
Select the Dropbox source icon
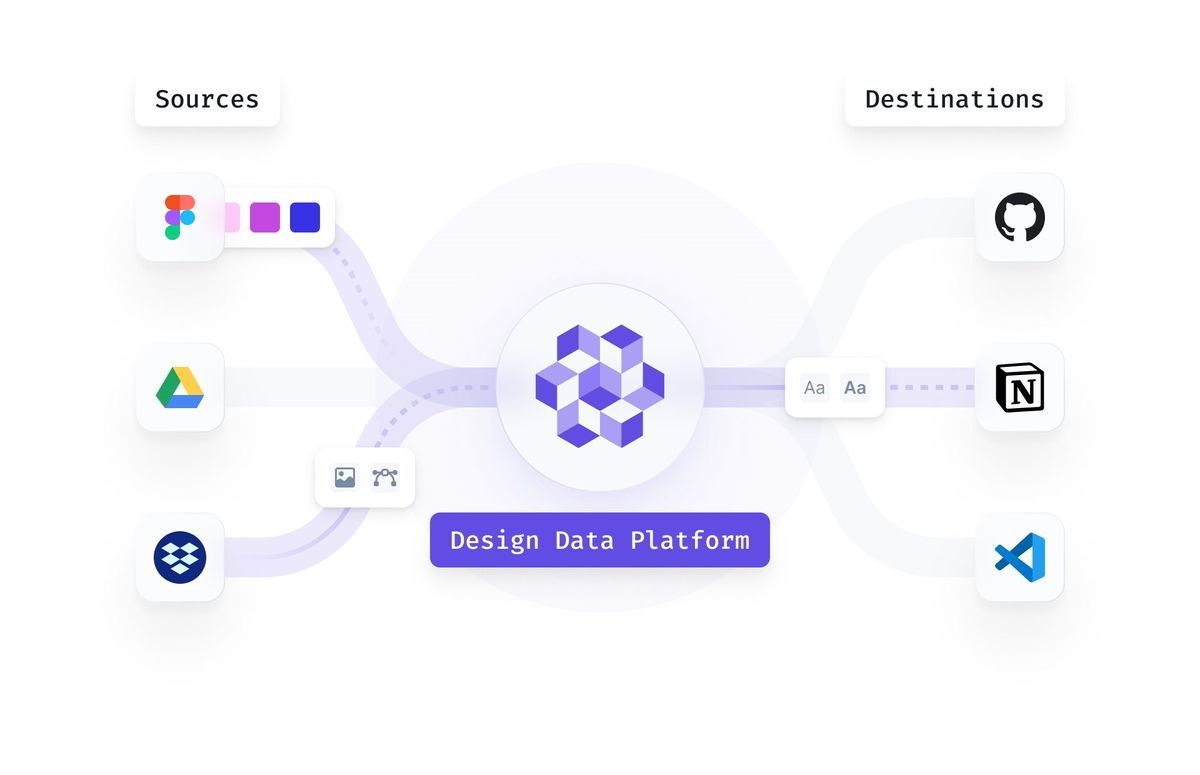coord(180,557)
